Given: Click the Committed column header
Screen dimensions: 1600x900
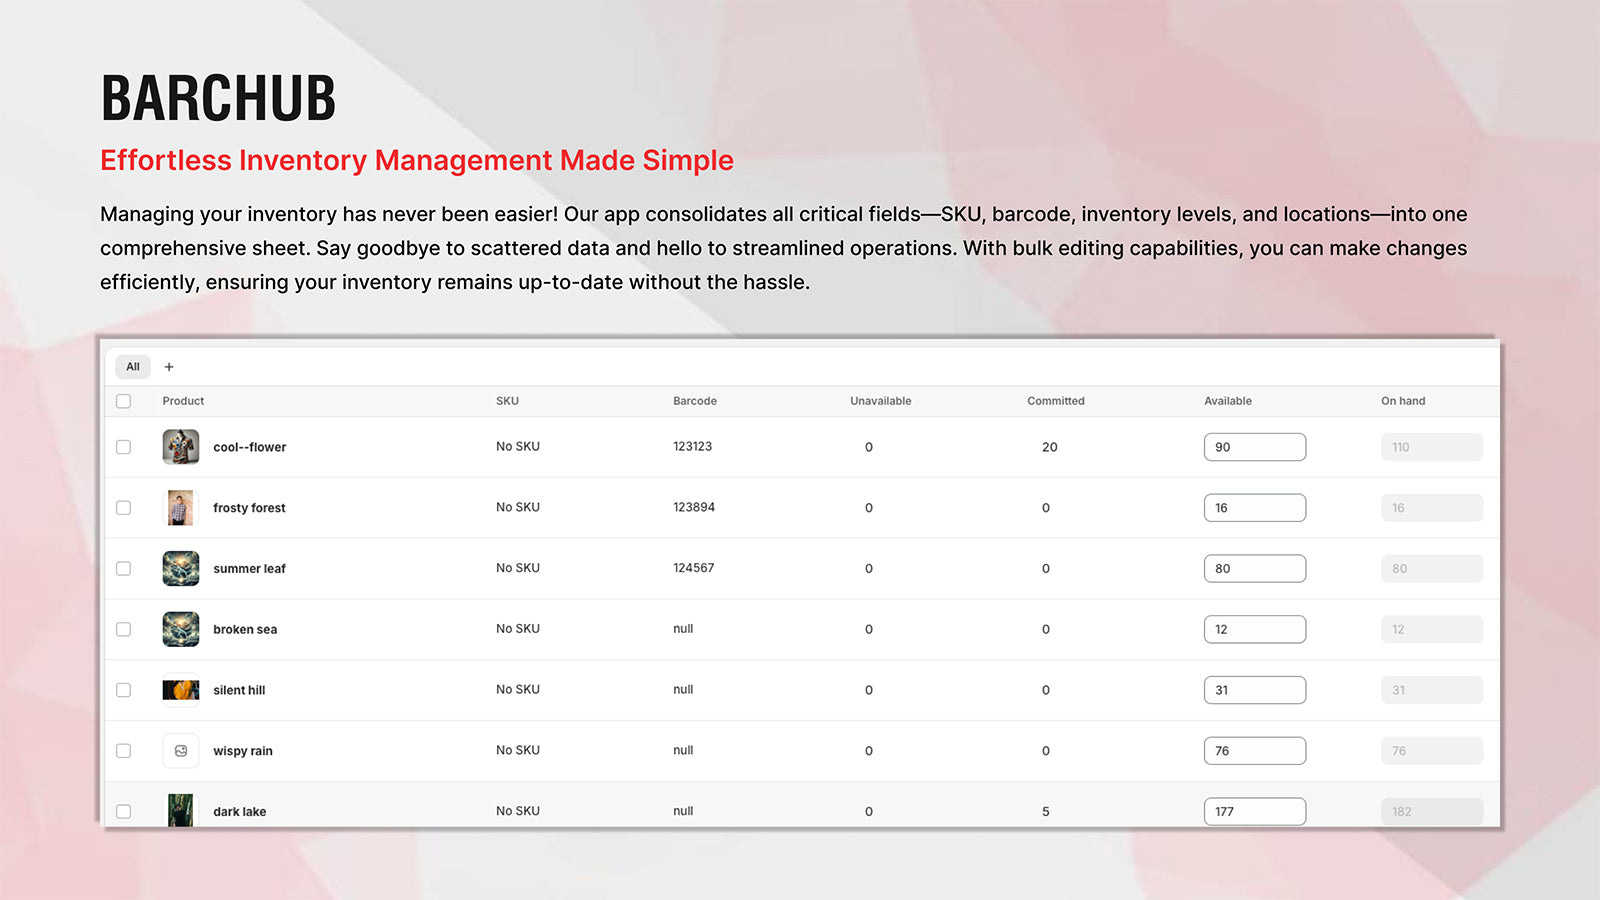Looking at the screenshot, I should click(x=1056, y=401).
